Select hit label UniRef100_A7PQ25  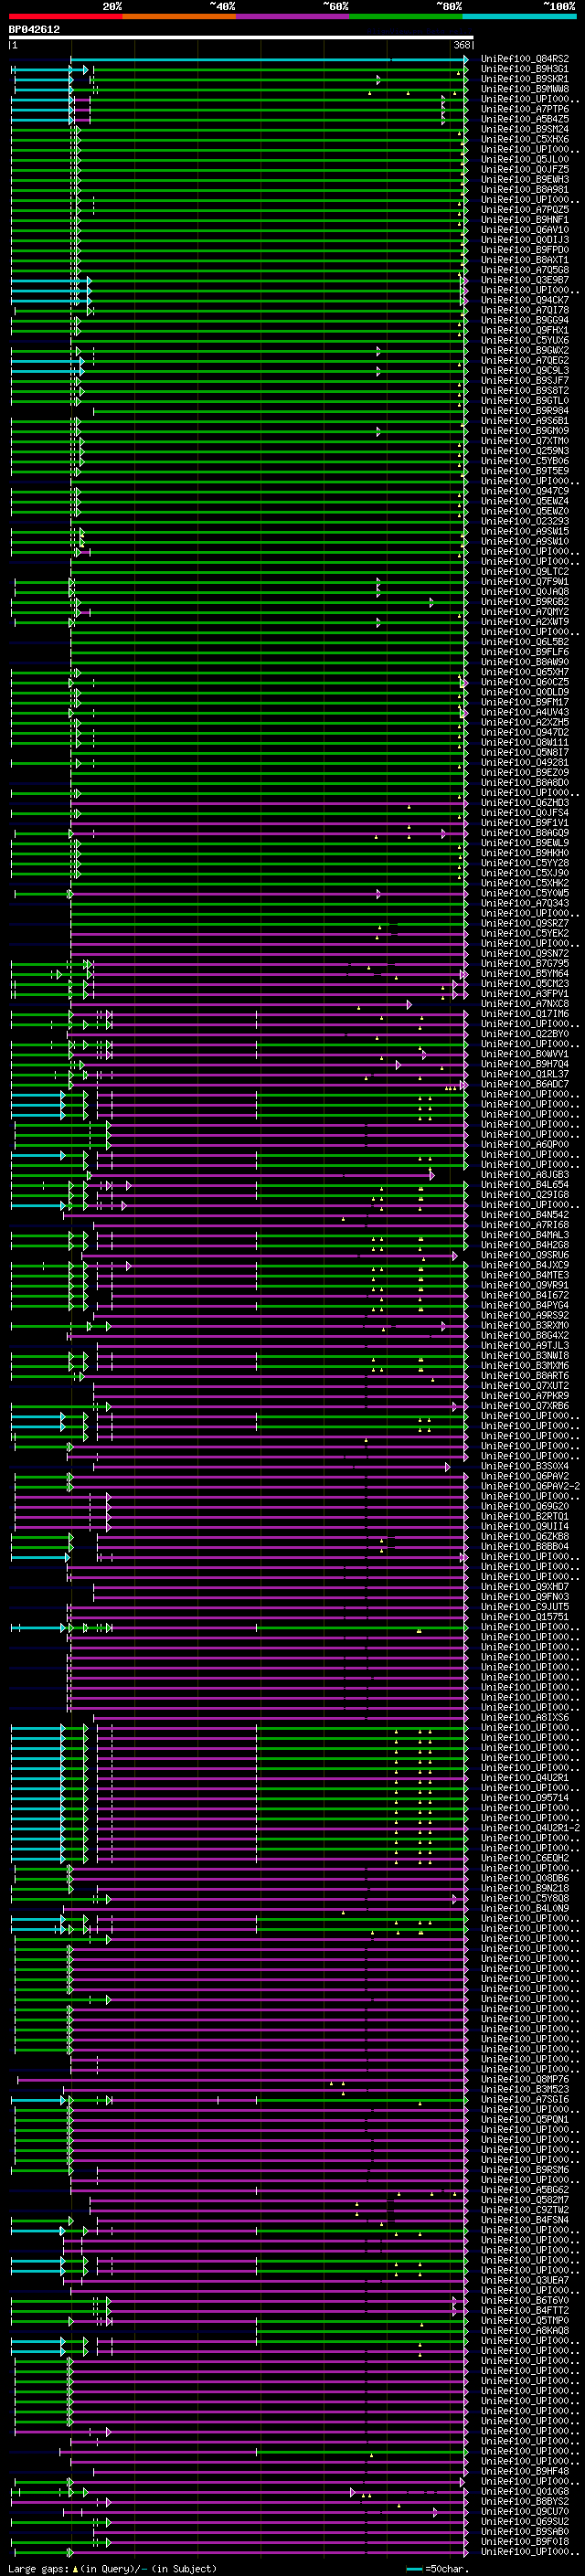tap(525, 210)
